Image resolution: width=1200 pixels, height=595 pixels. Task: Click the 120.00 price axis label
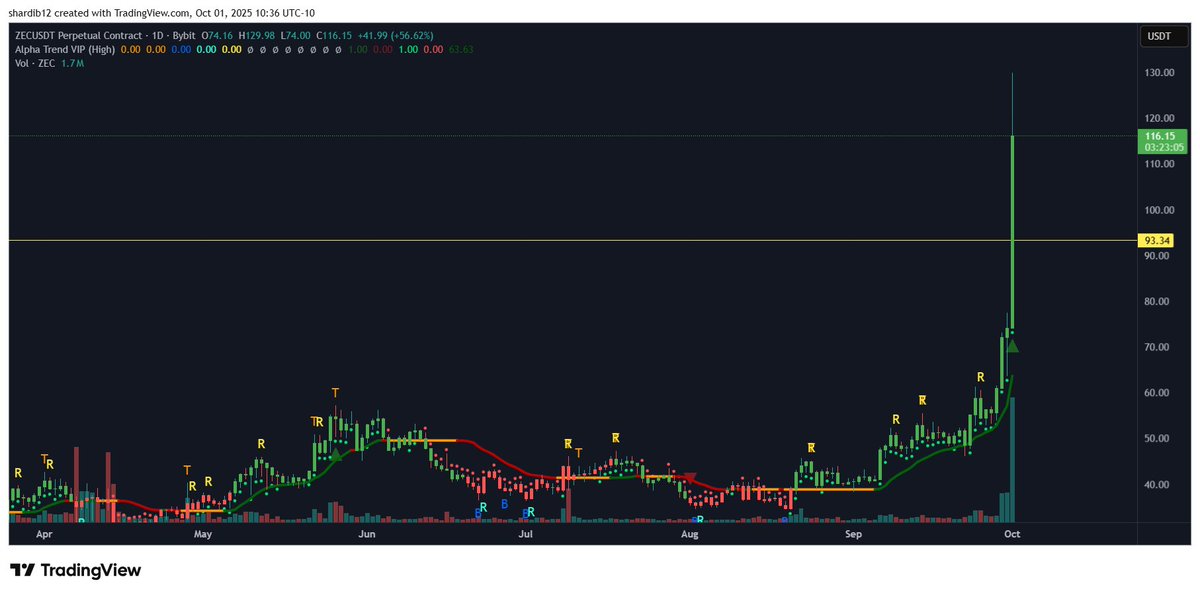click(1160, 119)
